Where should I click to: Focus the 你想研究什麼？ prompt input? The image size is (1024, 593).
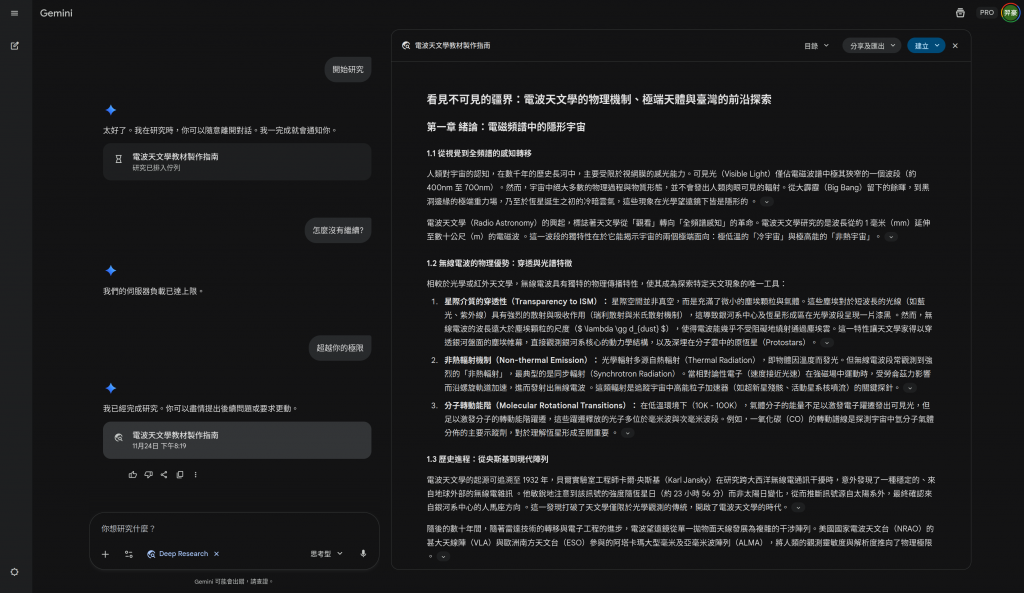coord(234,528)
